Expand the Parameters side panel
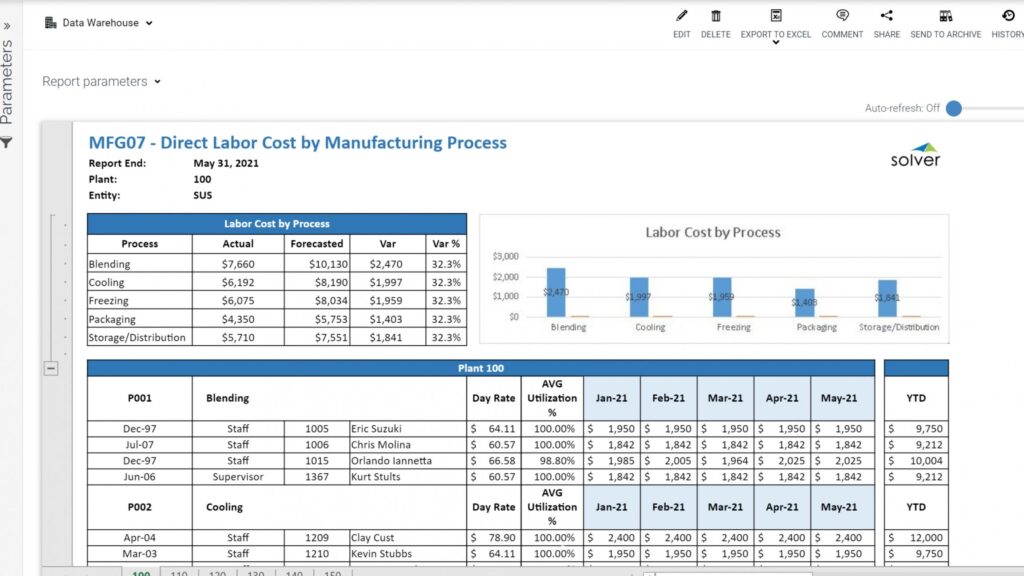1024x576 pixels. pos(7,26)
